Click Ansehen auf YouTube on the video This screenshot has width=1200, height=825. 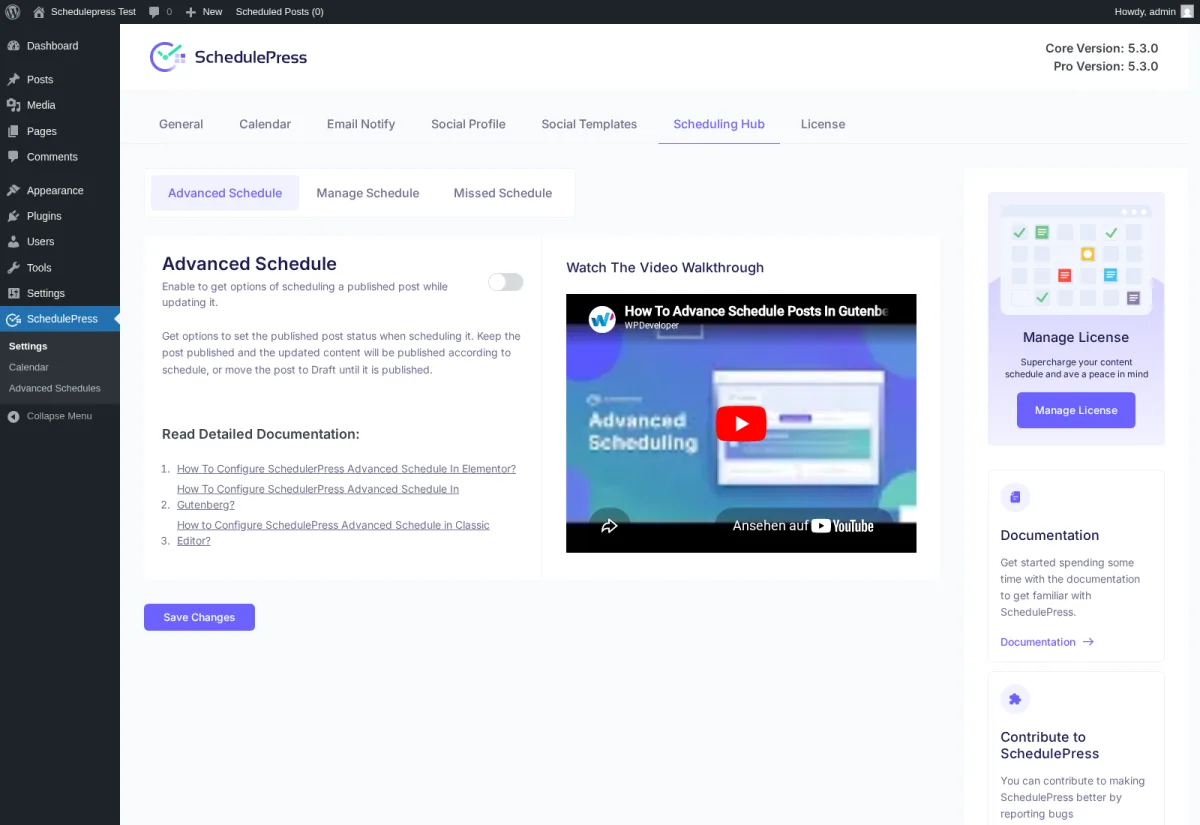point(803,526)
